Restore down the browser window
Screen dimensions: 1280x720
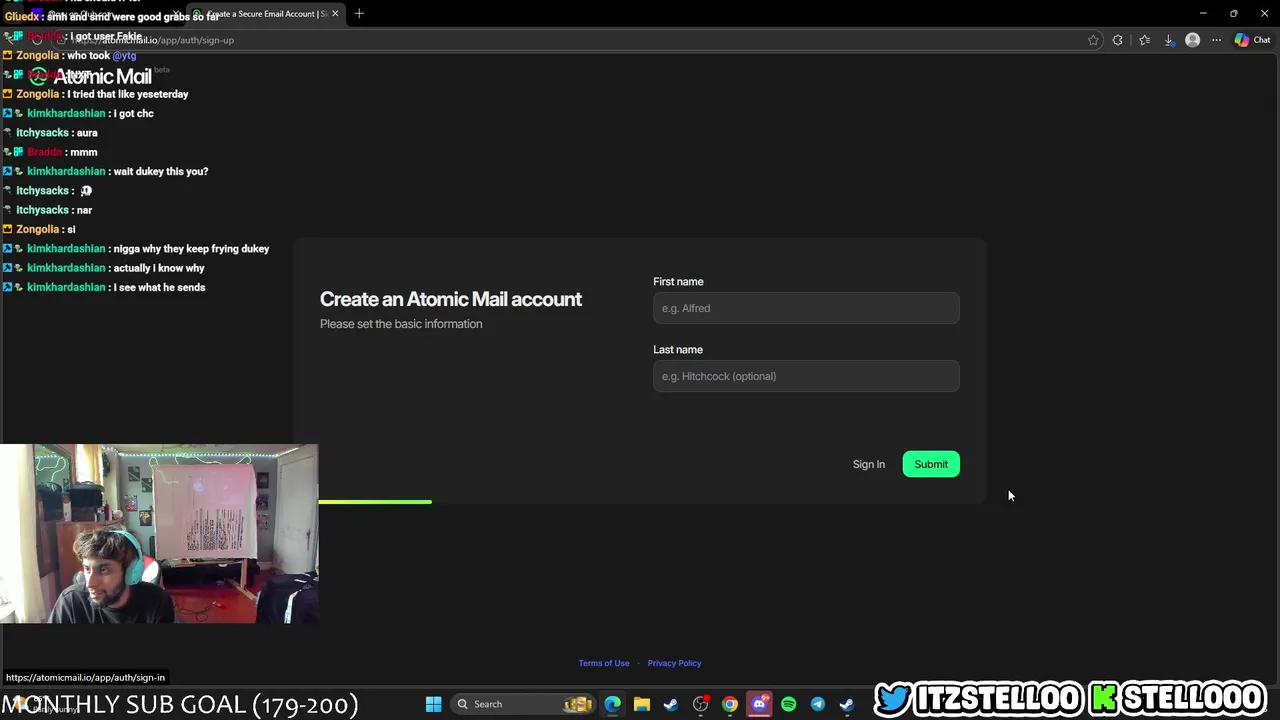click(x=1233, y=13)
